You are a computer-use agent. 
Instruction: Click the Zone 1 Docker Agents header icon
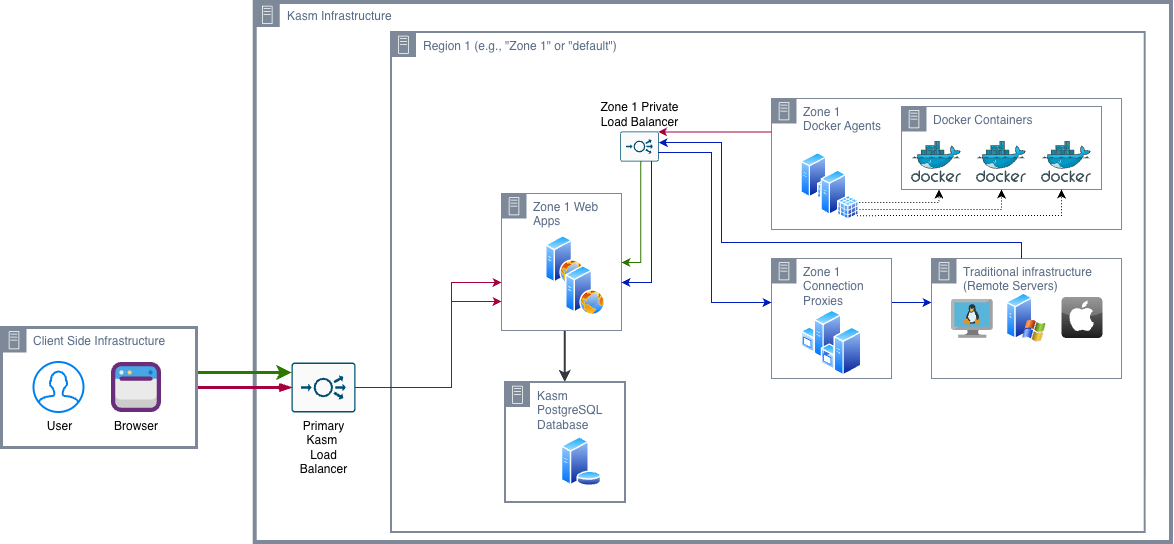coord(784,111)
